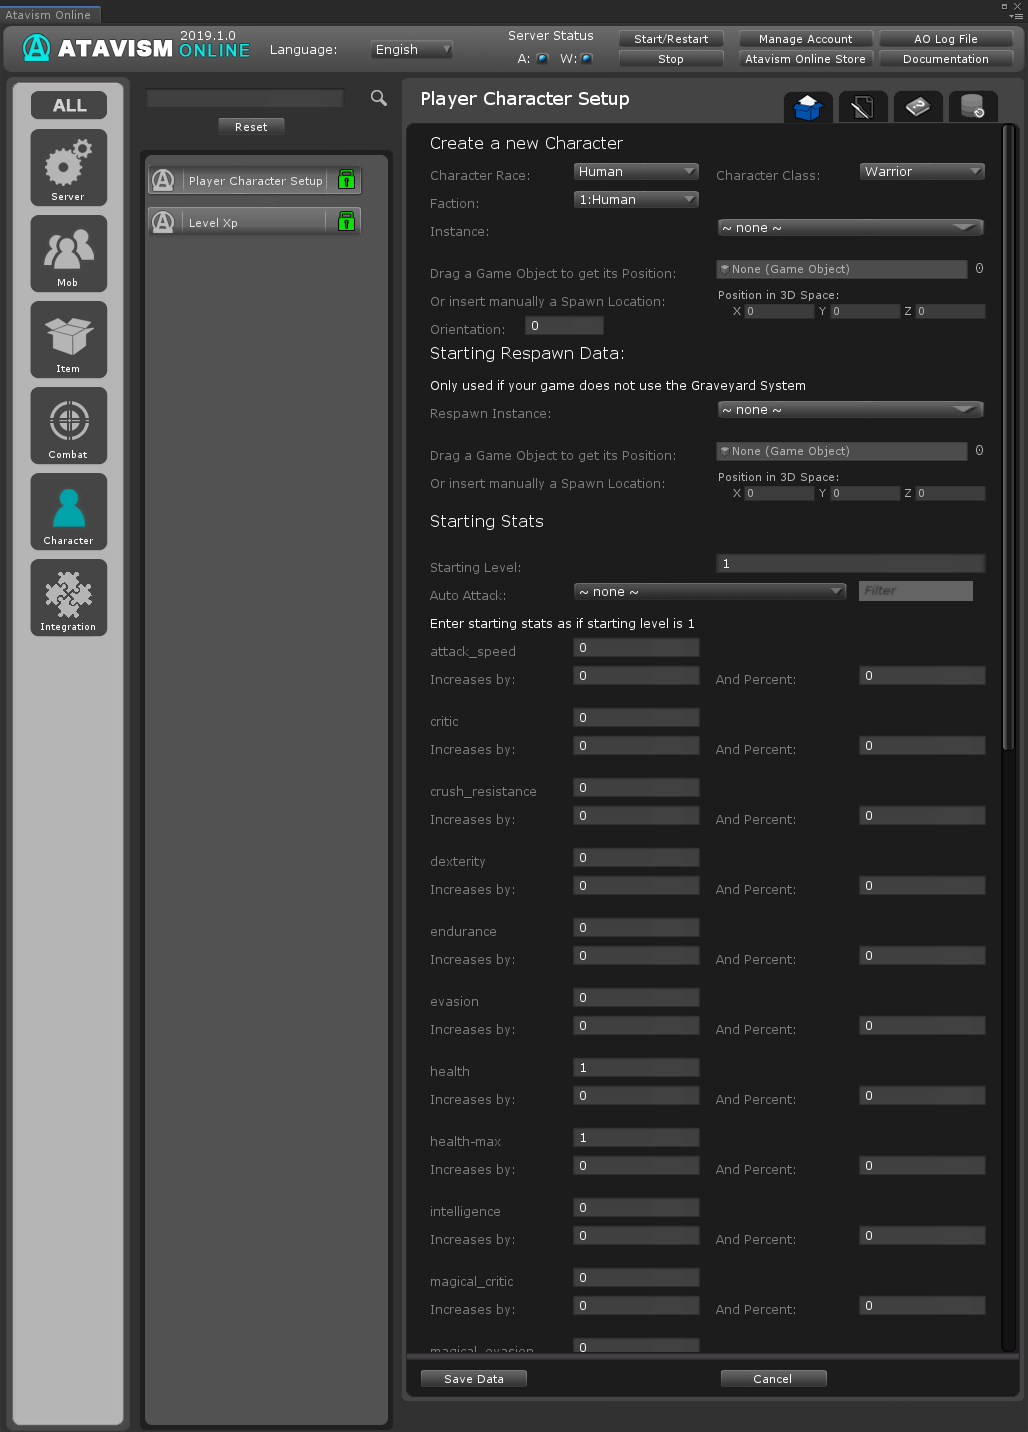The height and width of the screenshot is (1432, 1028).
Task: Pick object for first Game Object field
Action: tap(979, 269)
